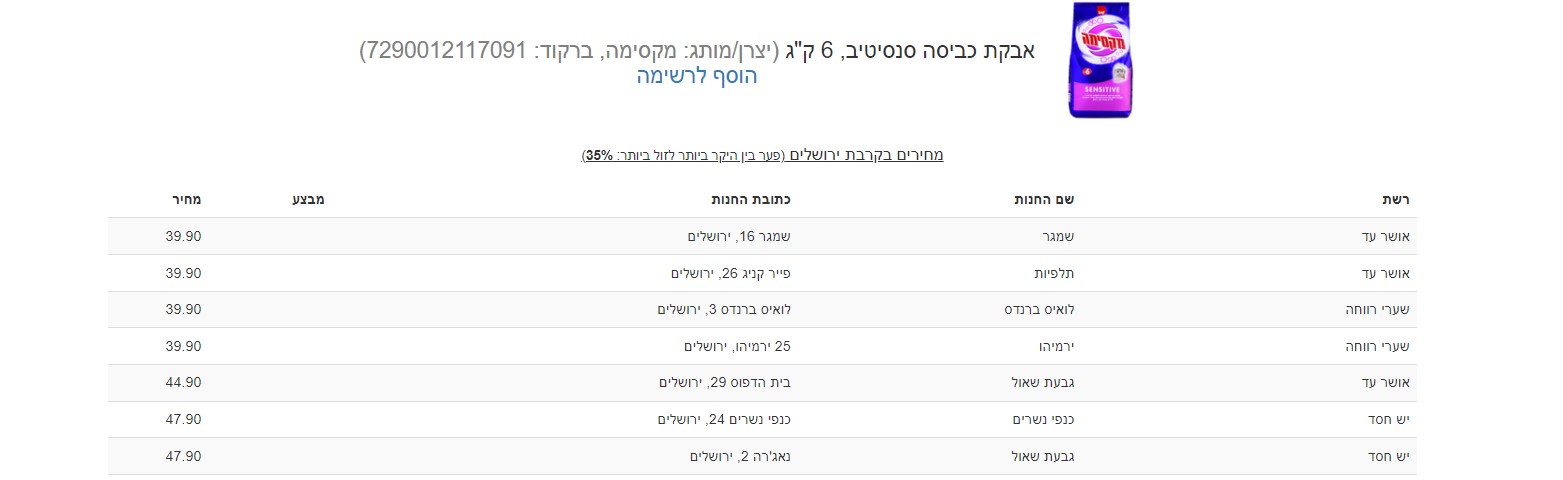Click the product barcode number 7290012117091
This screenshot has width=1563, height=480.
(442, 50)
